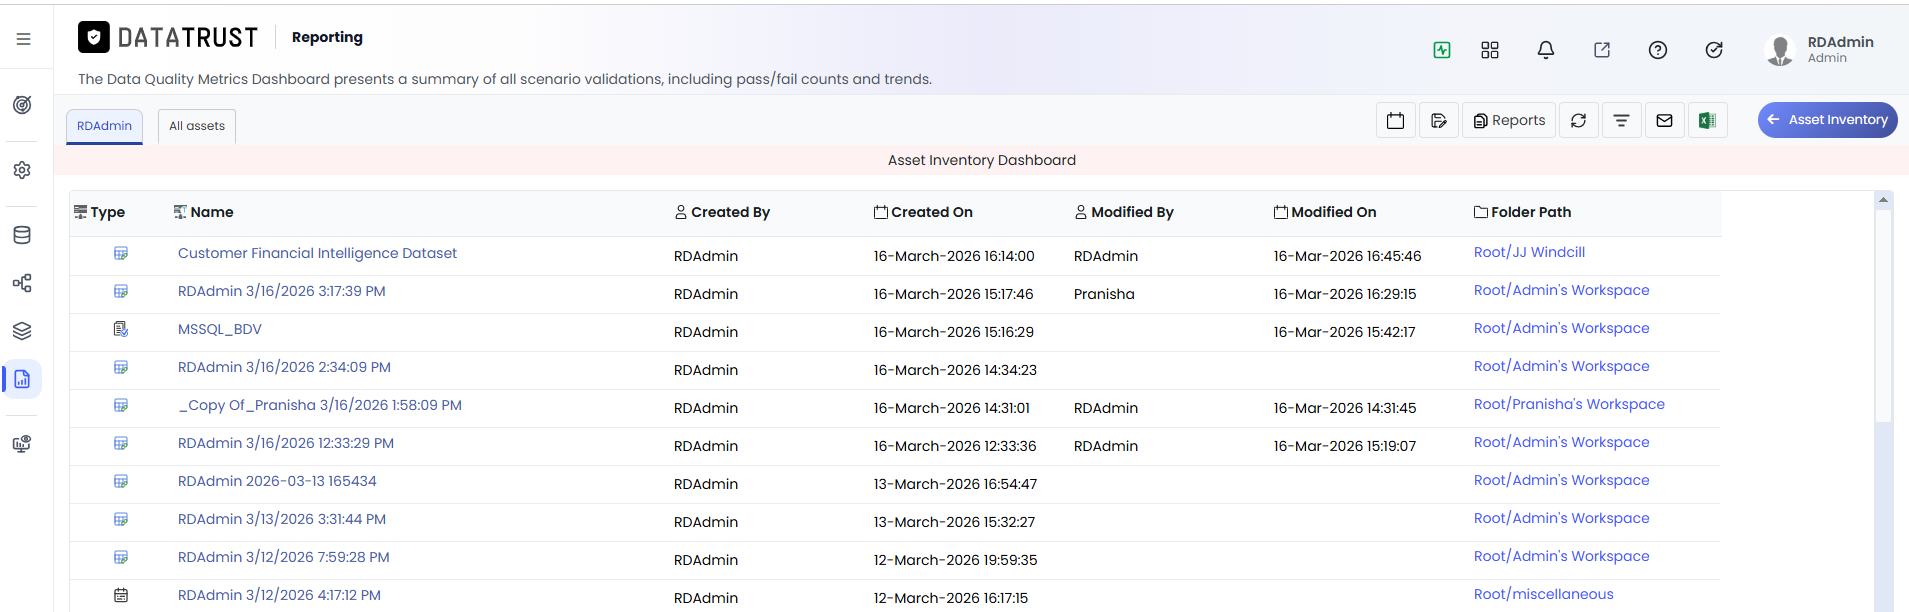Click the notifications bell icon

[x=1546, y=50]
